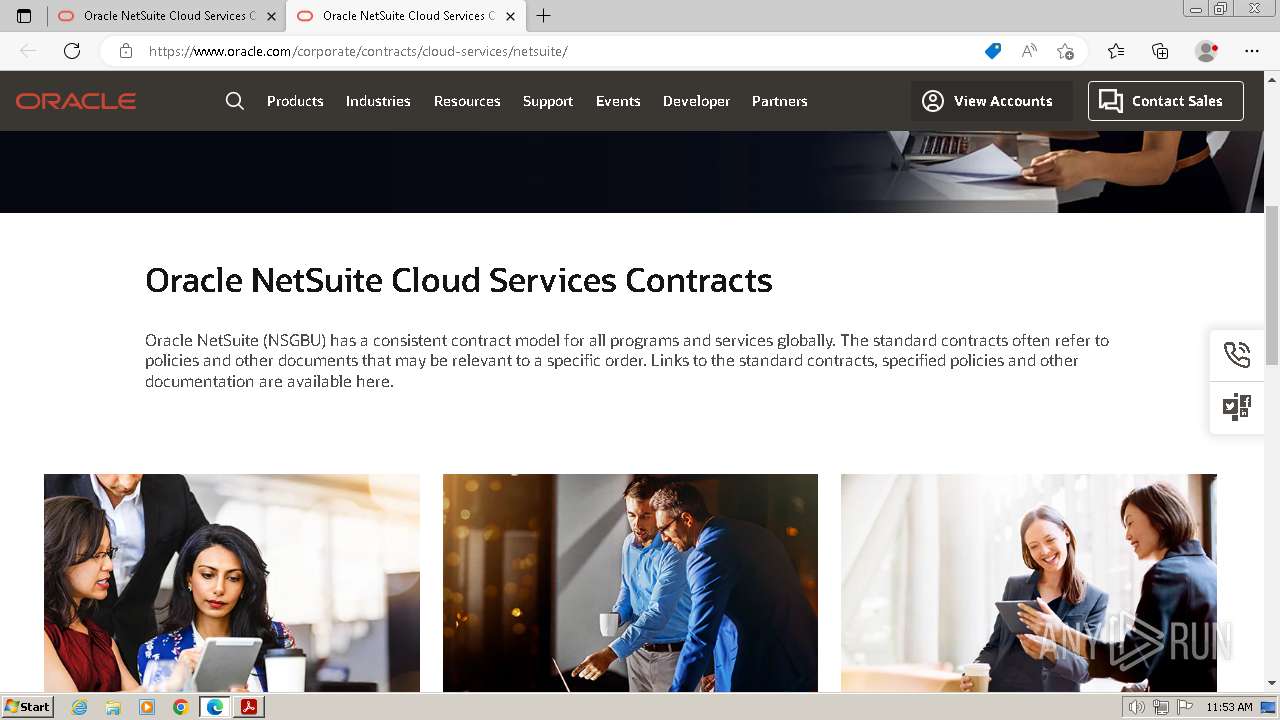This screenshot has width=1280, height=720.
Task: Open a new browser tab
Action: (543, 16)
